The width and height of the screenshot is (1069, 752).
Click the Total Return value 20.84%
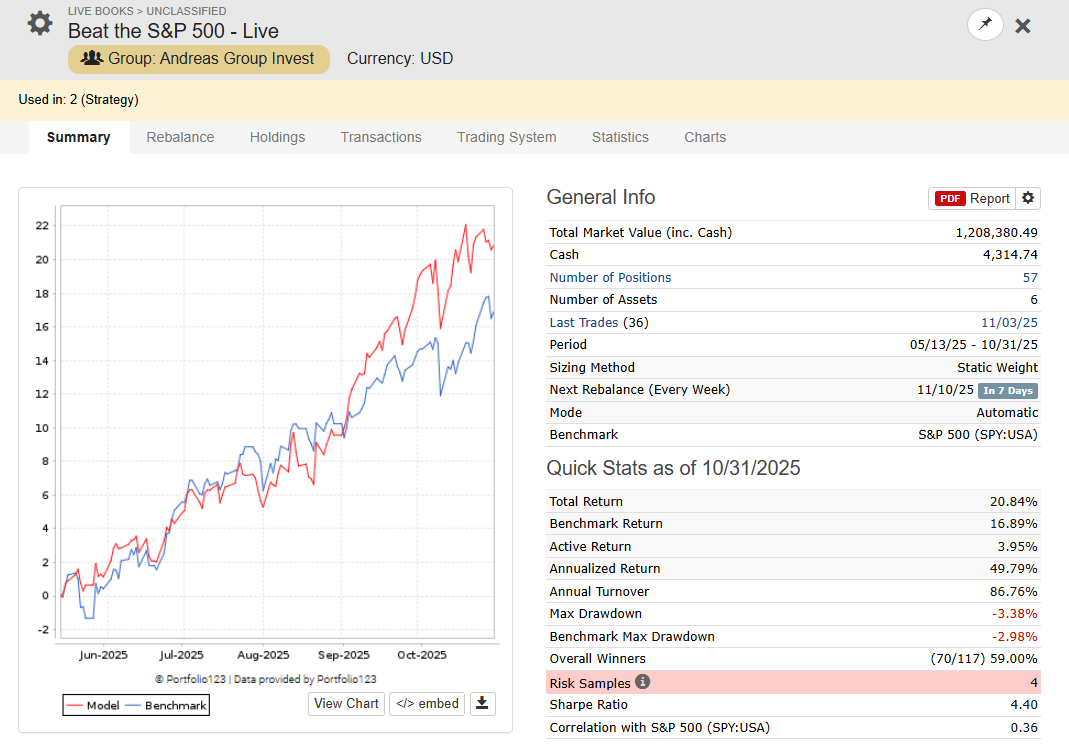coord(1013,501)
